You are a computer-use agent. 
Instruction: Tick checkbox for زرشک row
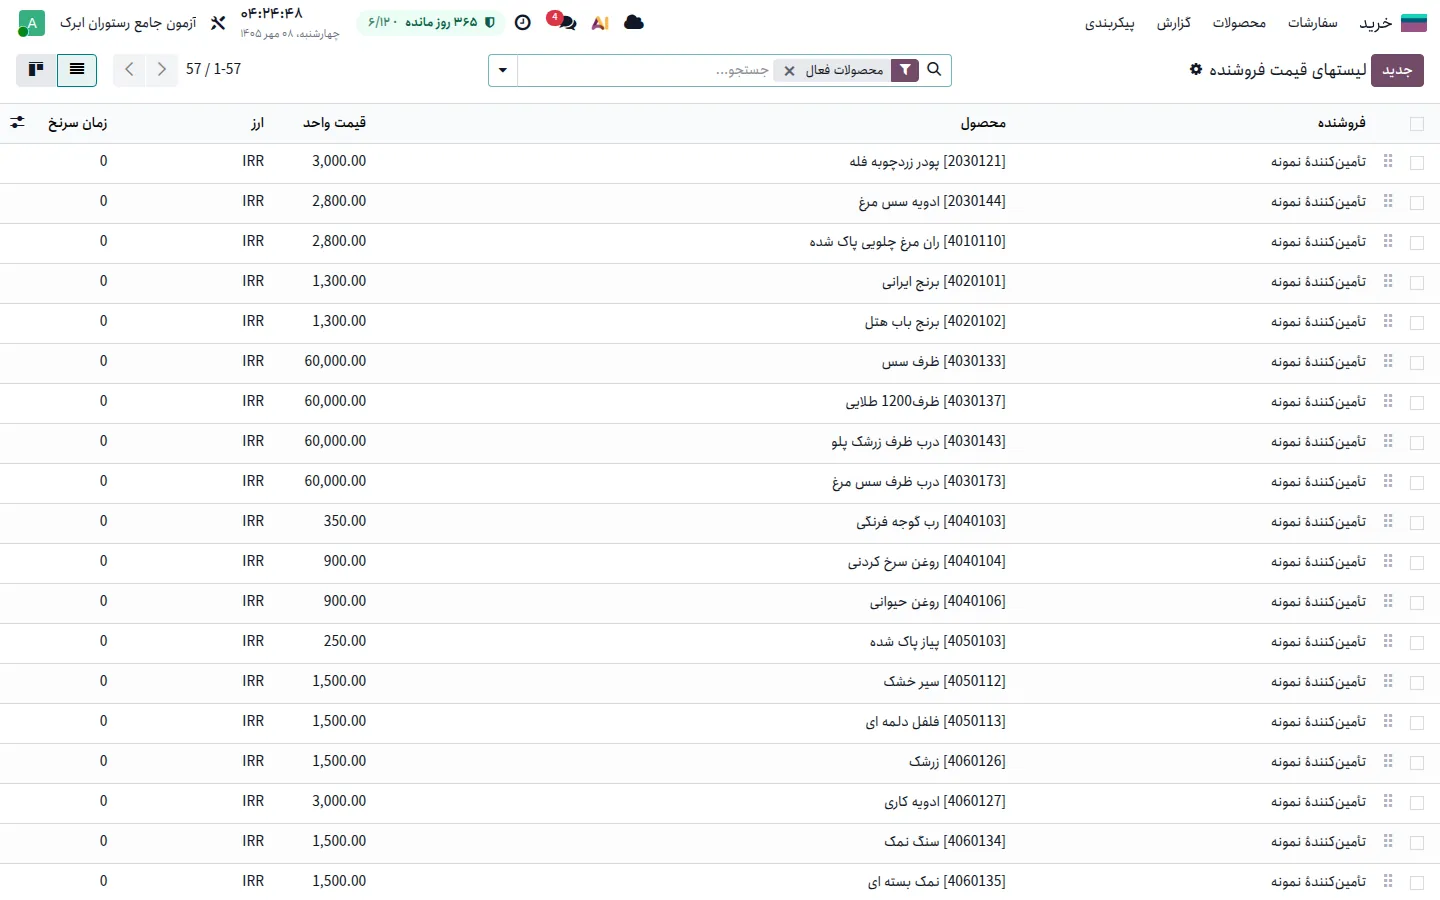pyautogui.click(x=1416, y=763)
